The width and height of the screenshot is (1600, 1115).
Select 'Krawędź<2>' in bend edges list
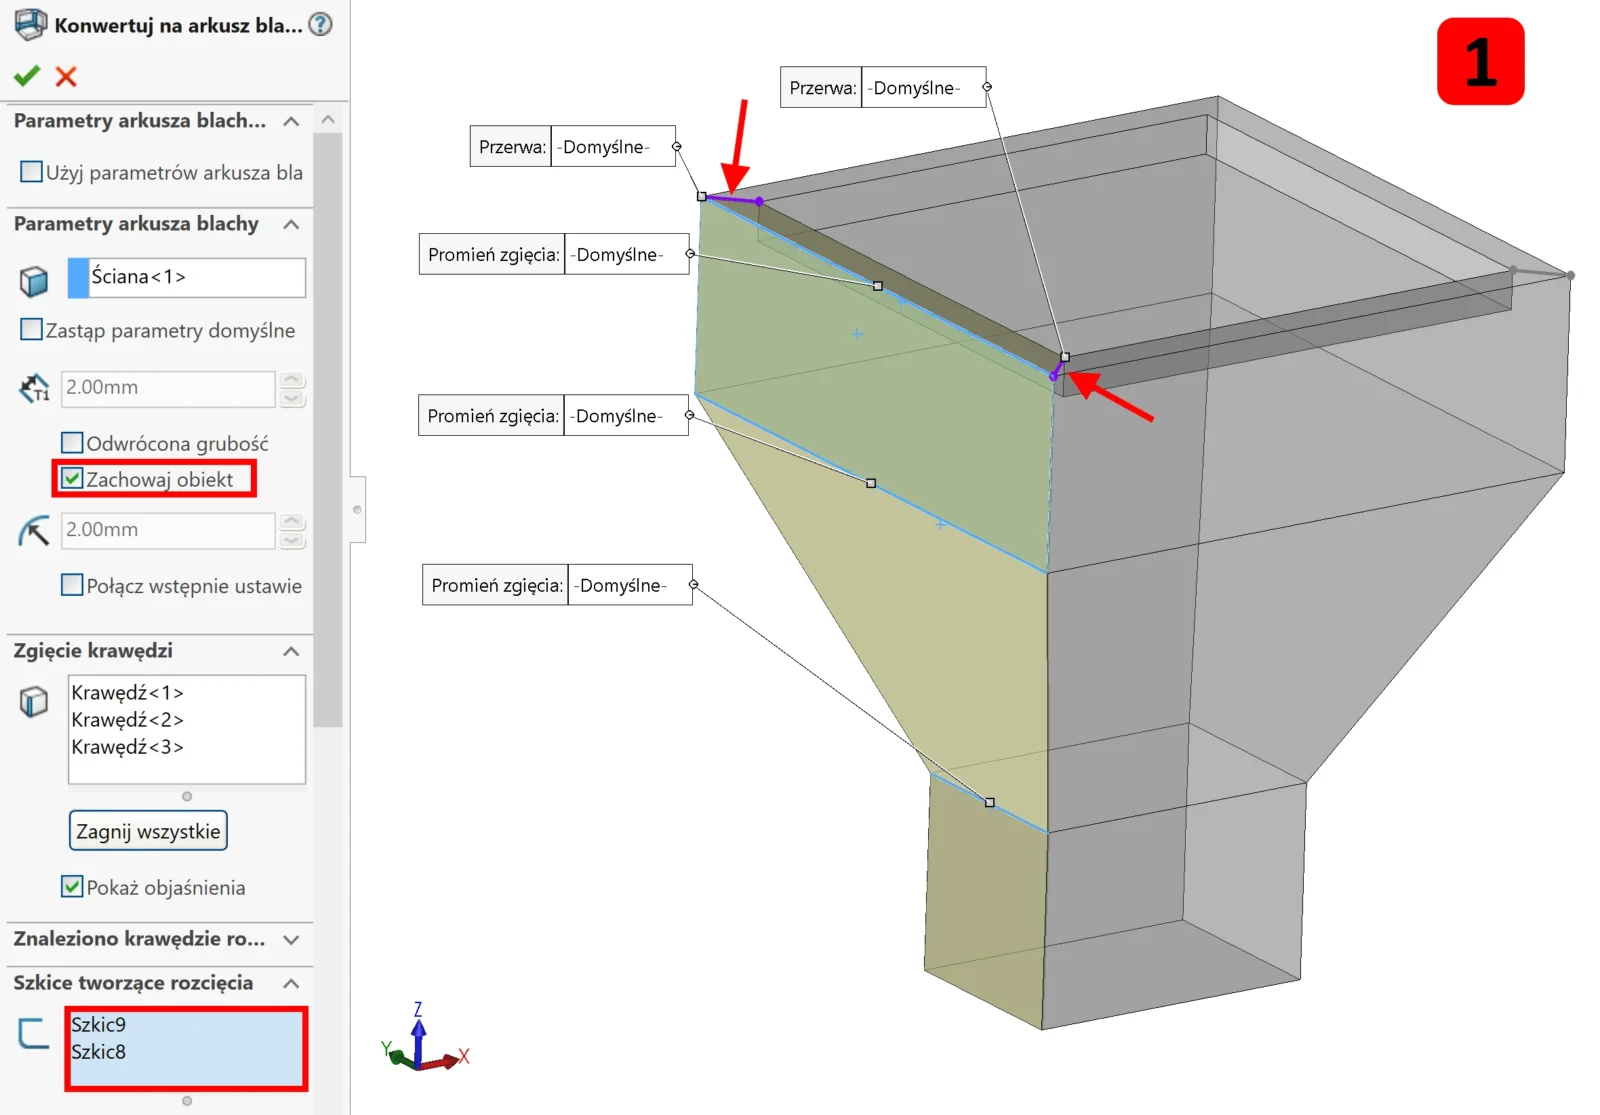point(127,719)
